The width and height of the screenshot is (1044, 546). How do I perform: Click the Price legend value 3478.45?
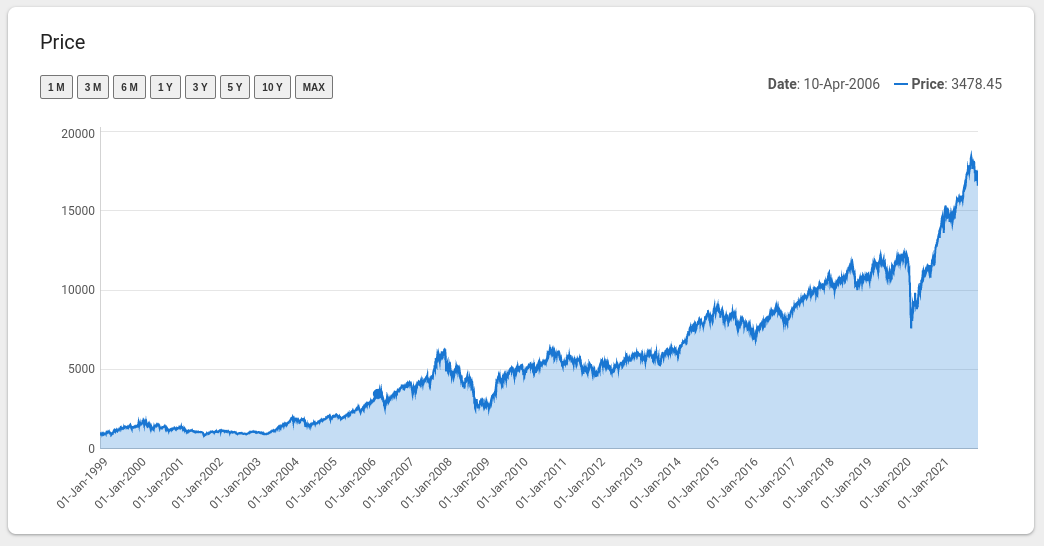976,84
